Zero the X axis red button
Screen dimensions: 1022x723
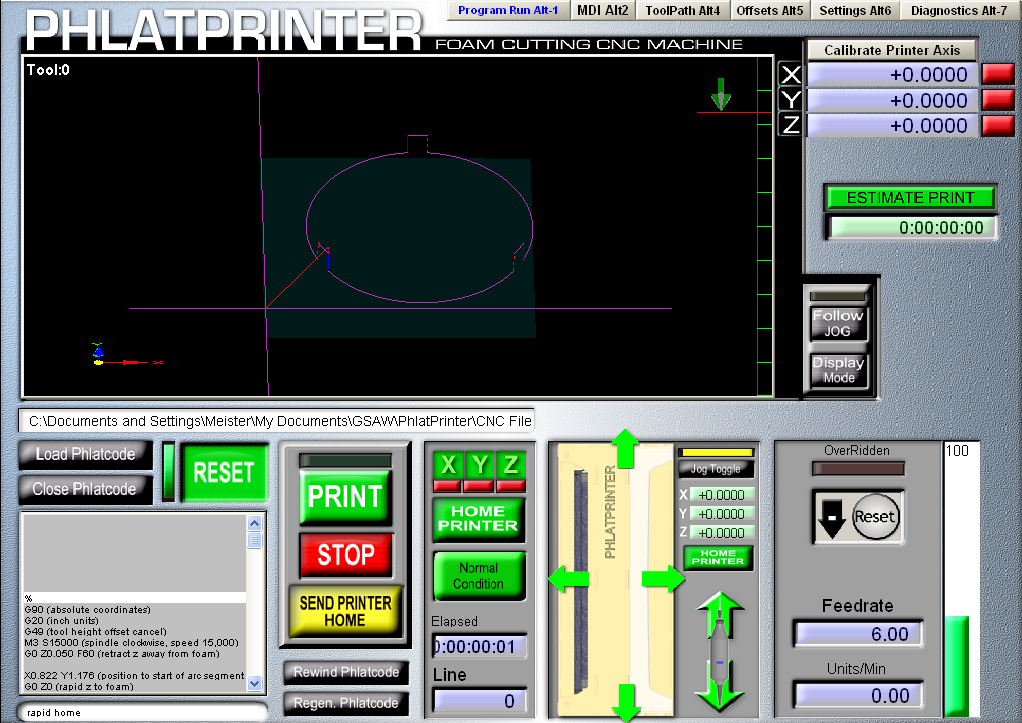997,75
